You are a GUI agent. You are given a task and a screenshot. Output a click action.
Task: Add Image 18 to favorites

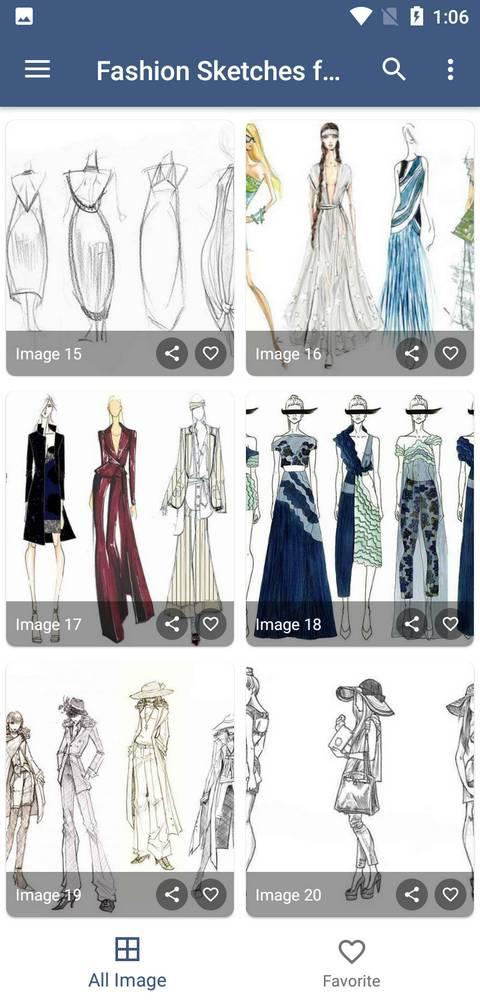coord(451,624)
